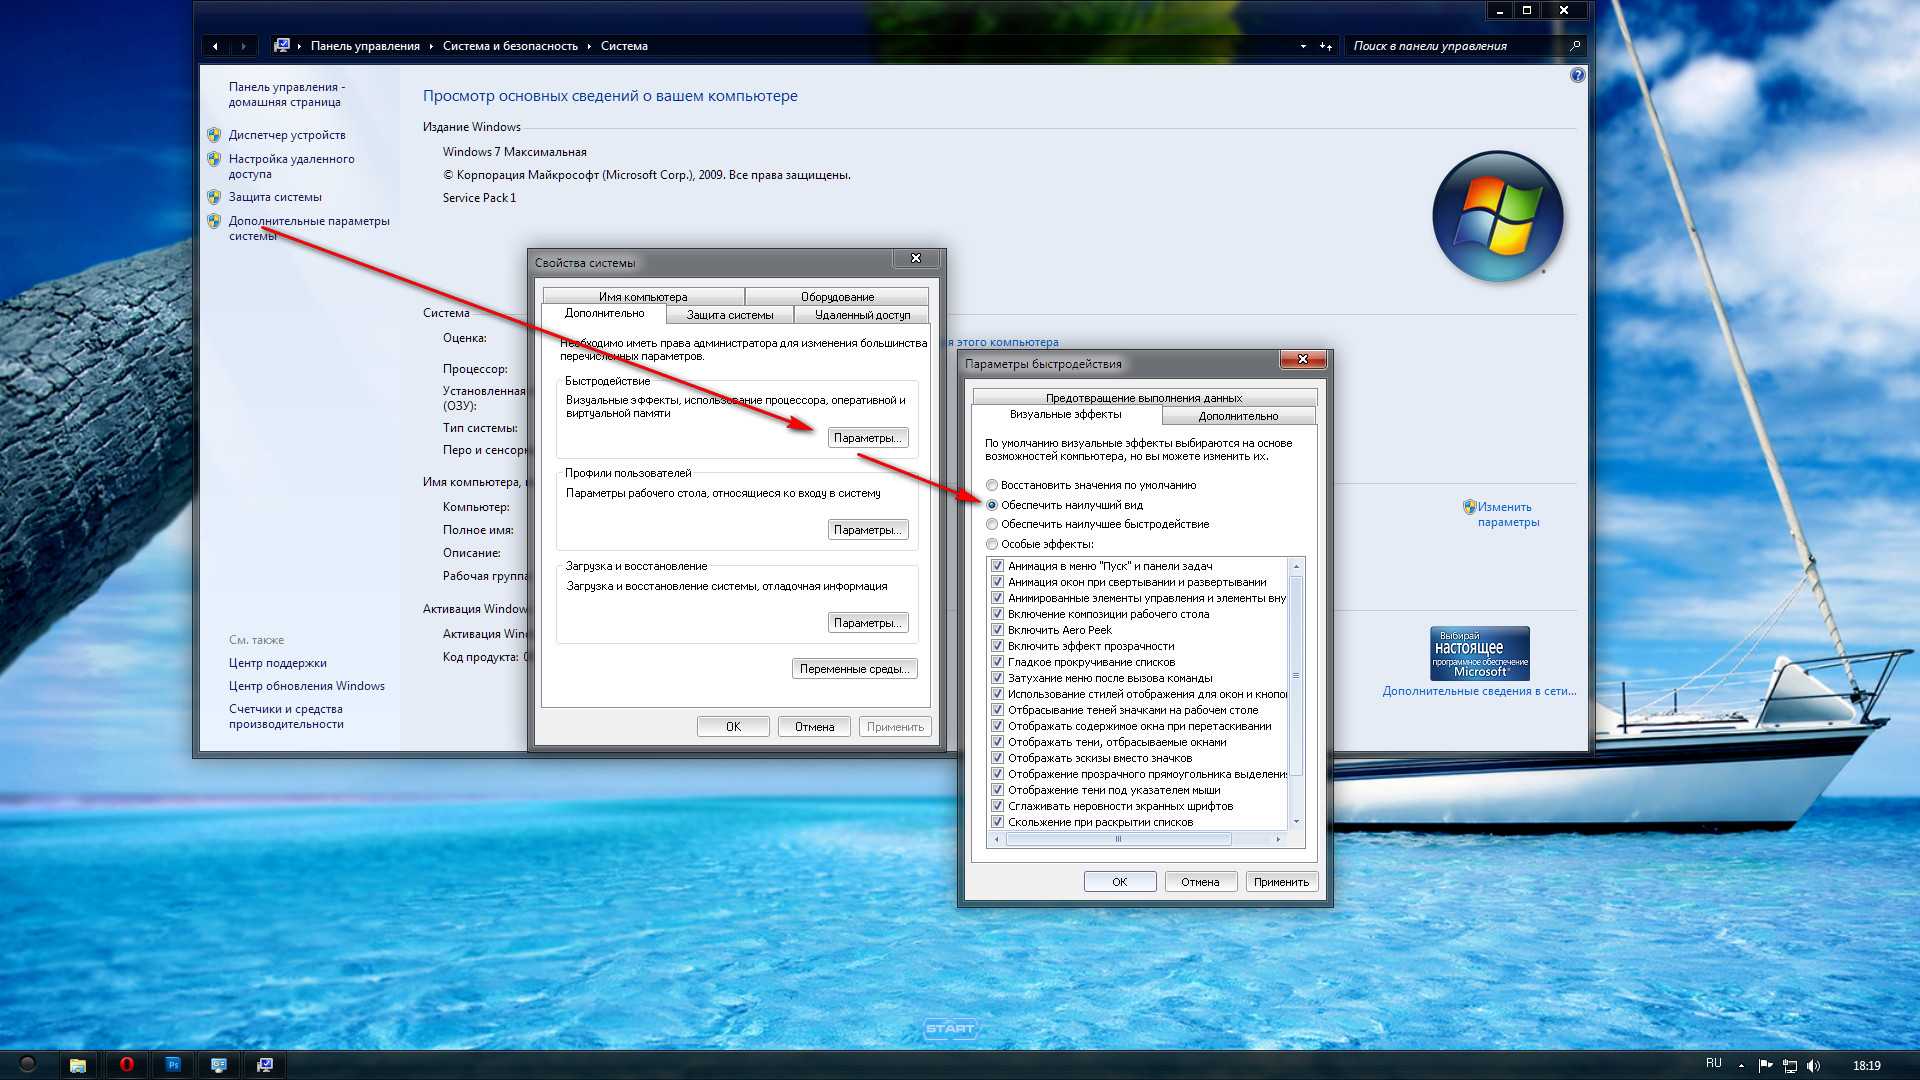Click Переменные среды button

point(855,669)
